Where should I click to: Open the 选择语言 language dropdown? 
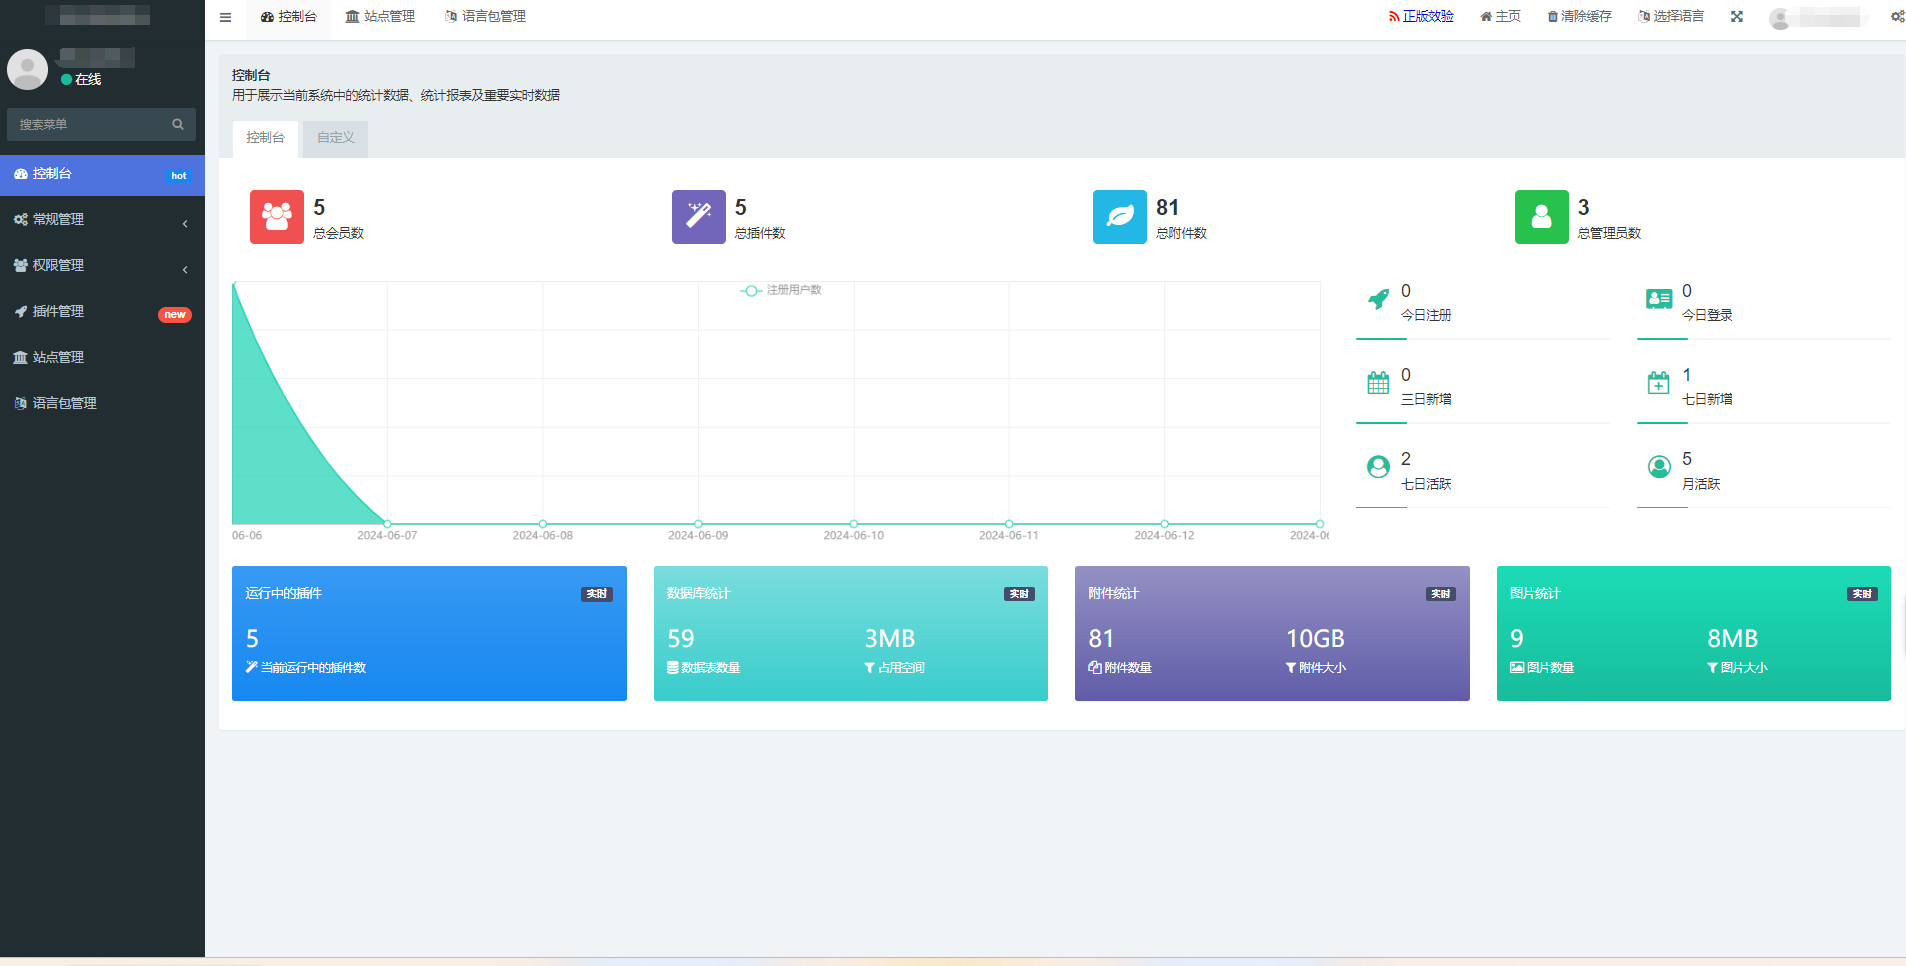(x=1671, y=17)
